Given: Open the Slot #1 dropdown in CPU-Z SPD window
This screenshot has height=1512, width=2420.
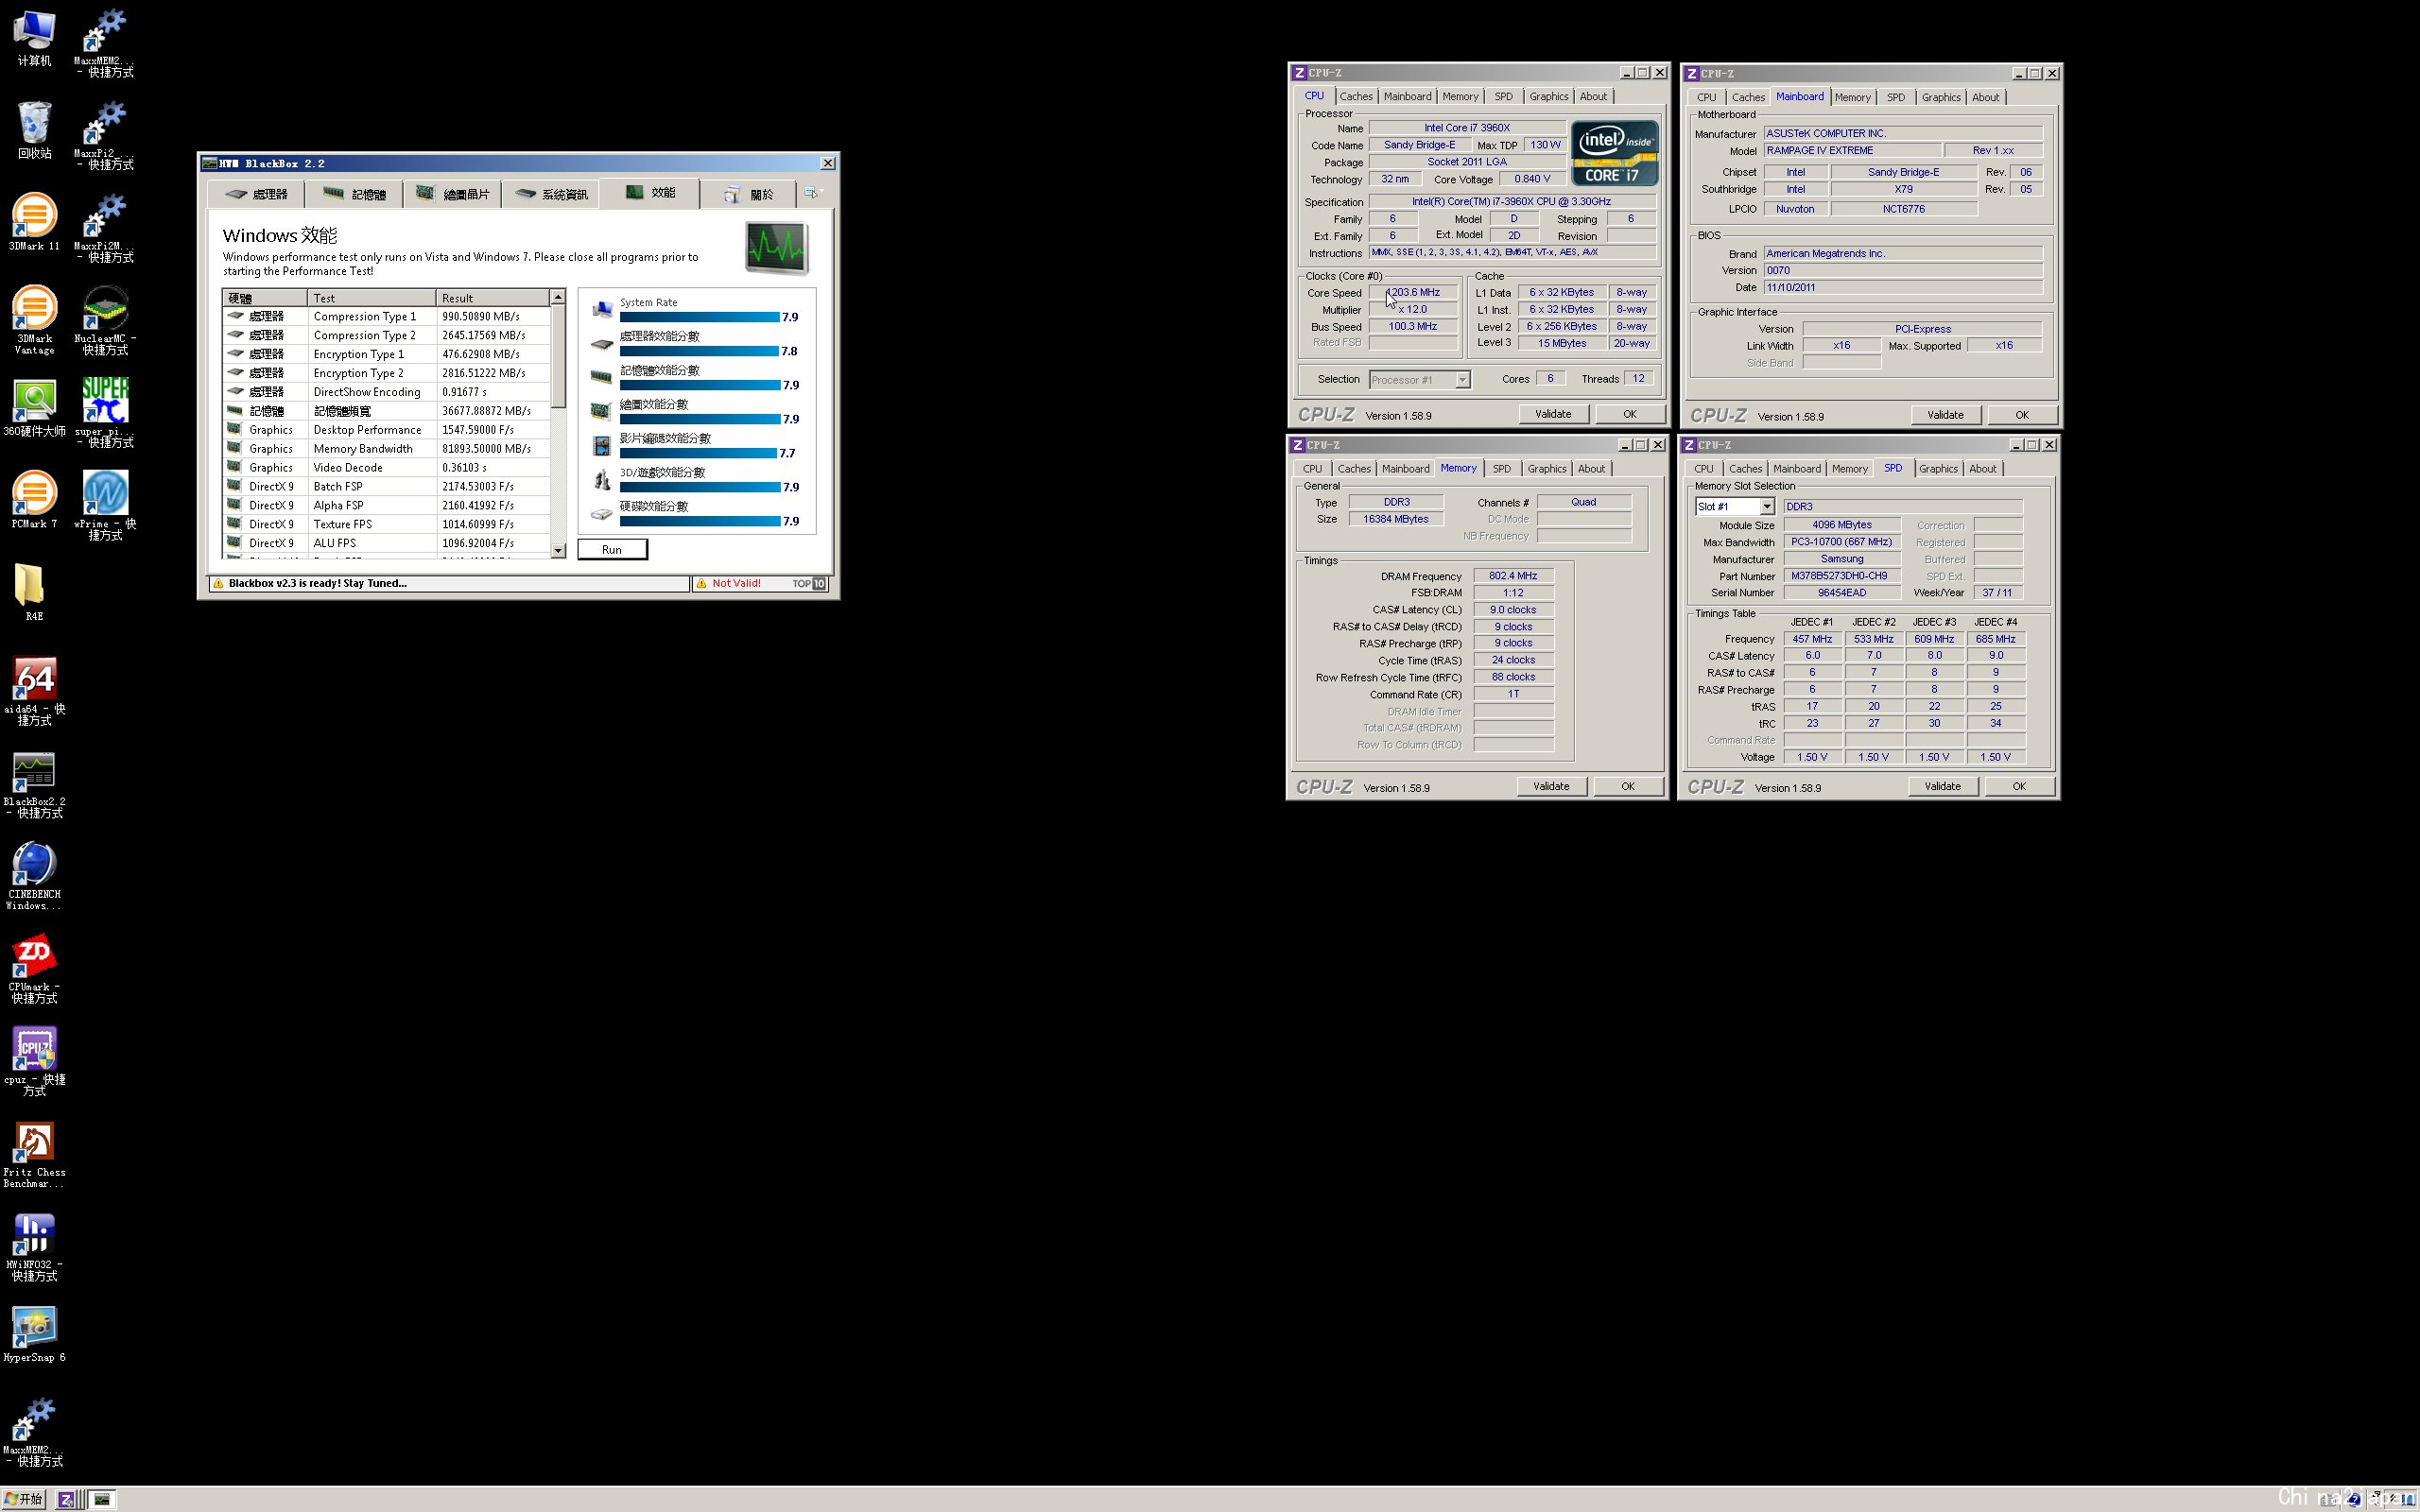Looking at the screenshot, I should [x=1734, y=507].
